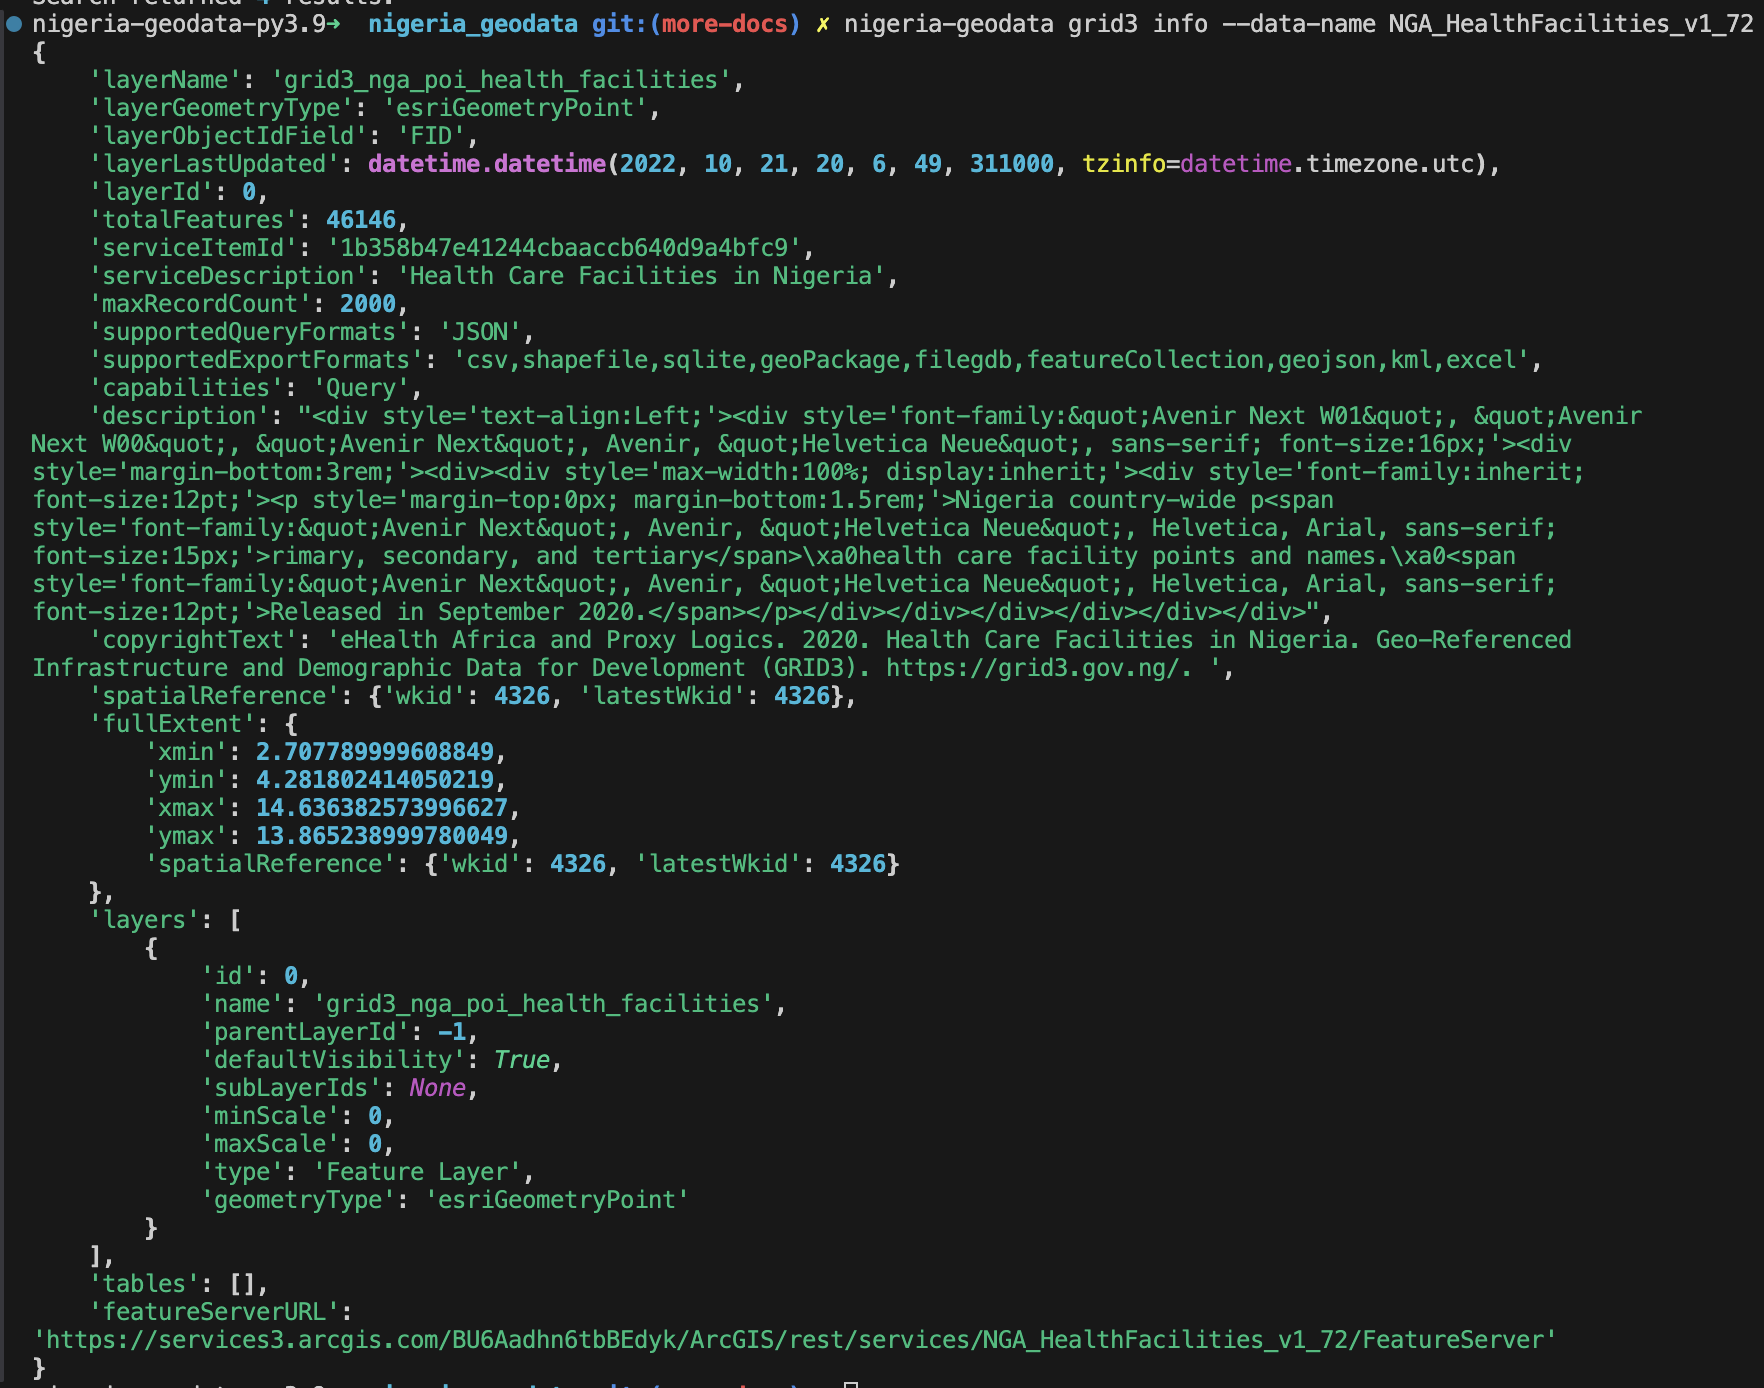Click the maxRecordCount value 2000
1764x1388 pixels.
point(367,304)
